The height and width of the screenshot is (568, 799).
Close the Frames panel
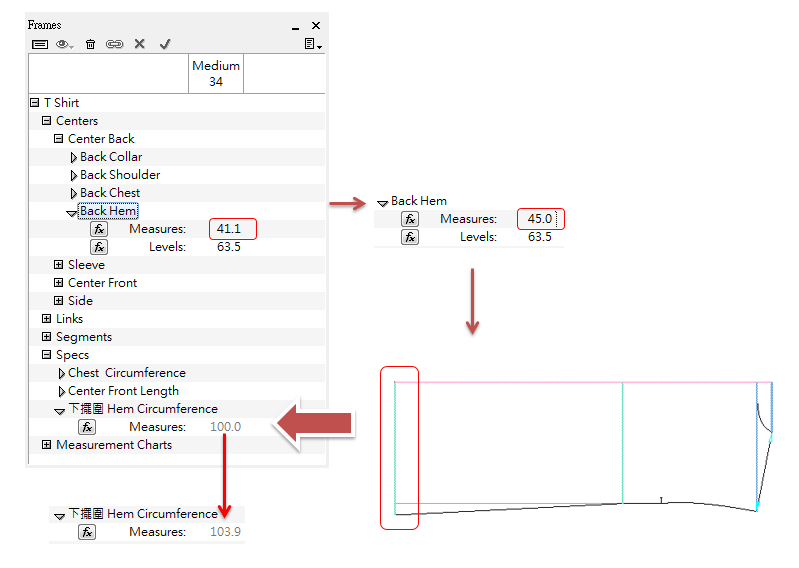[316, 25]
